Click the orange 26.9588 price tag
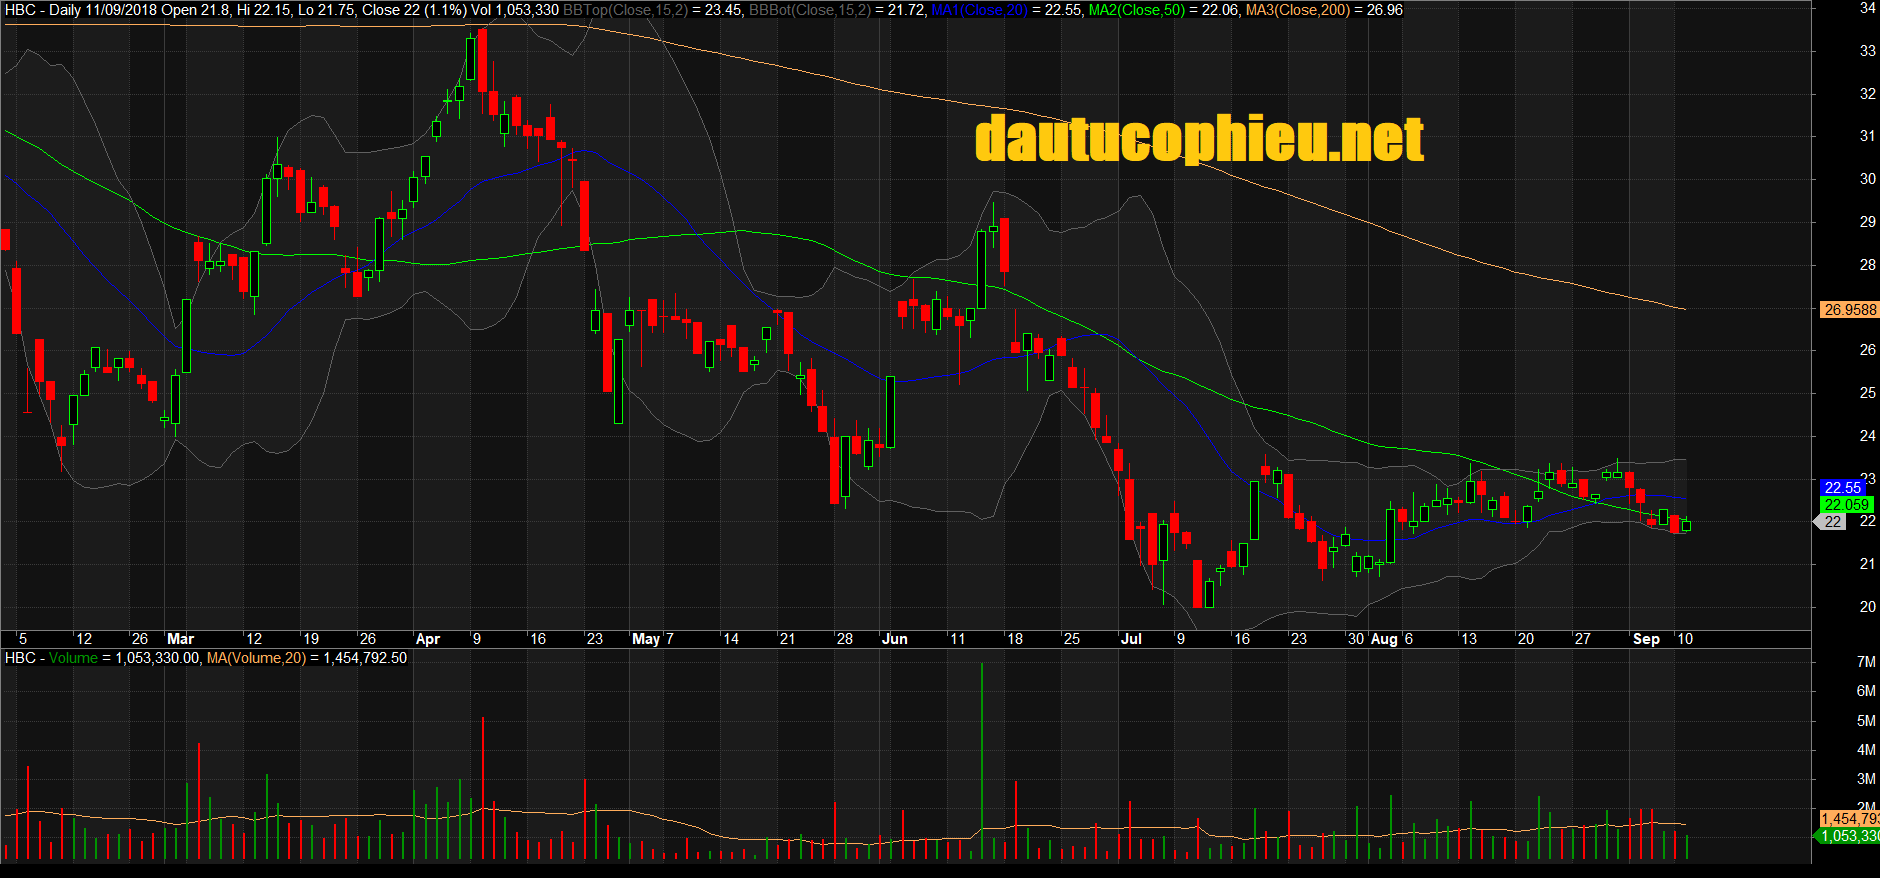 [x=1849, y=310]
